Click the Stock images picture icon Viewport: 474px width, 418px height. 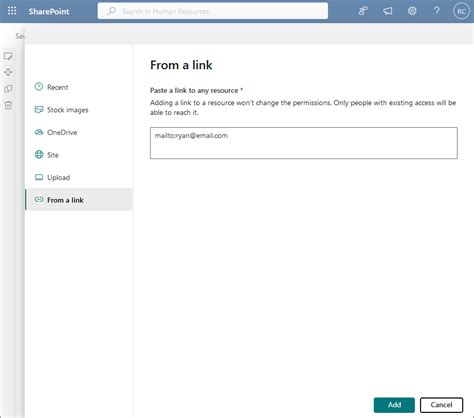point(39,109)
